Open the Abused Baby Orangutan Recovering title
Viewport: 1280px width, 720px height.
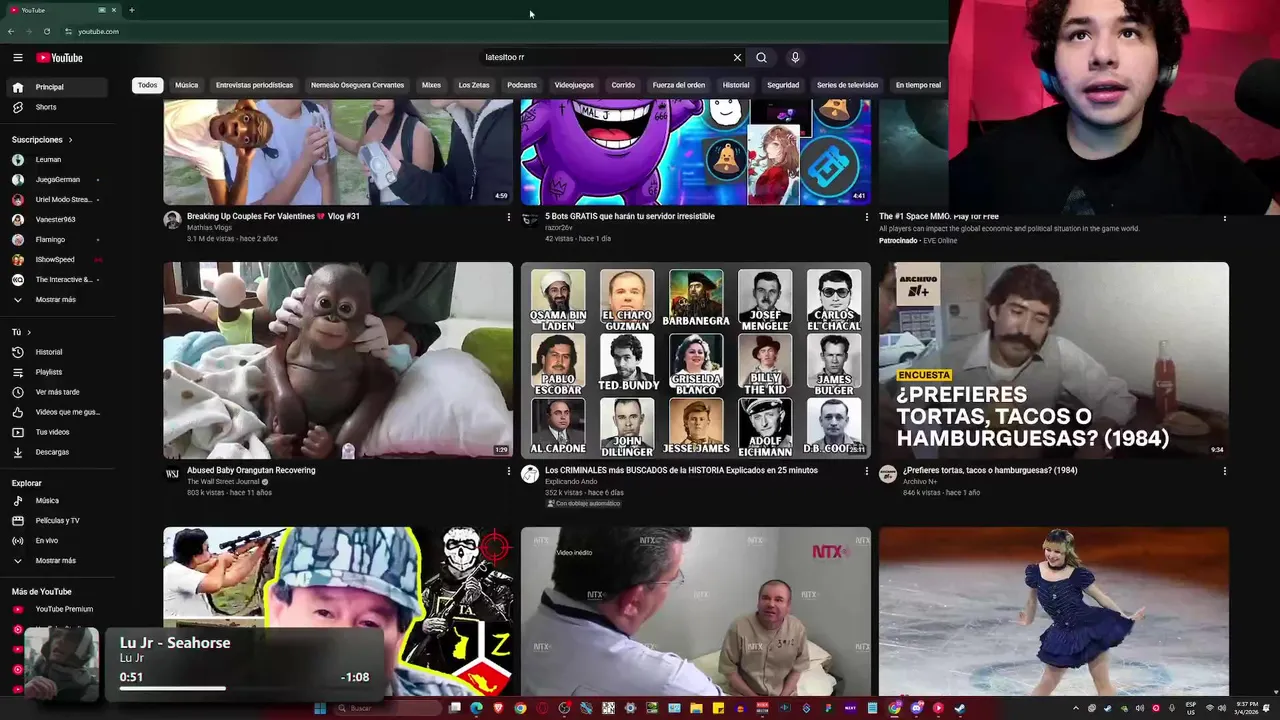point(251,470)
